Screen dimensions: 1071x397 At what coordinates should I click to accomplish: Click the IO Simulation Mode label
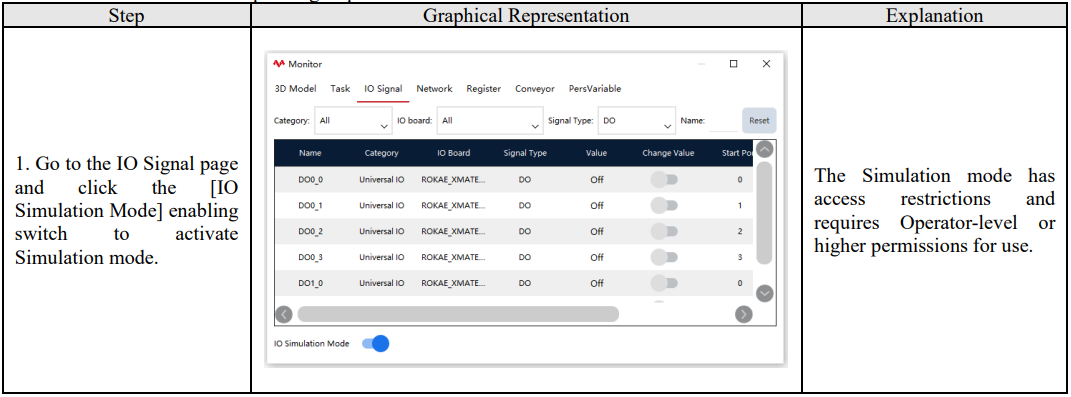pyautogui.click(x=311, y=344)
